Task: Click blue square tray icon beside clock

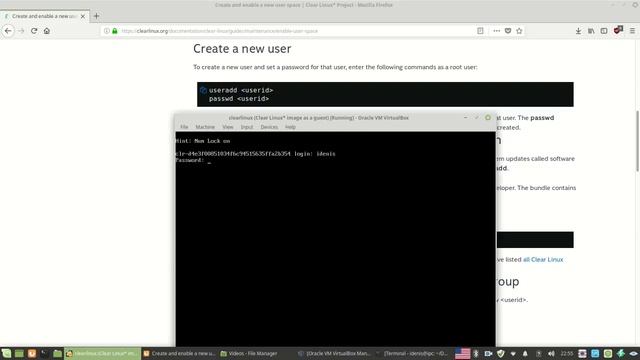Action: coord(595,353)
